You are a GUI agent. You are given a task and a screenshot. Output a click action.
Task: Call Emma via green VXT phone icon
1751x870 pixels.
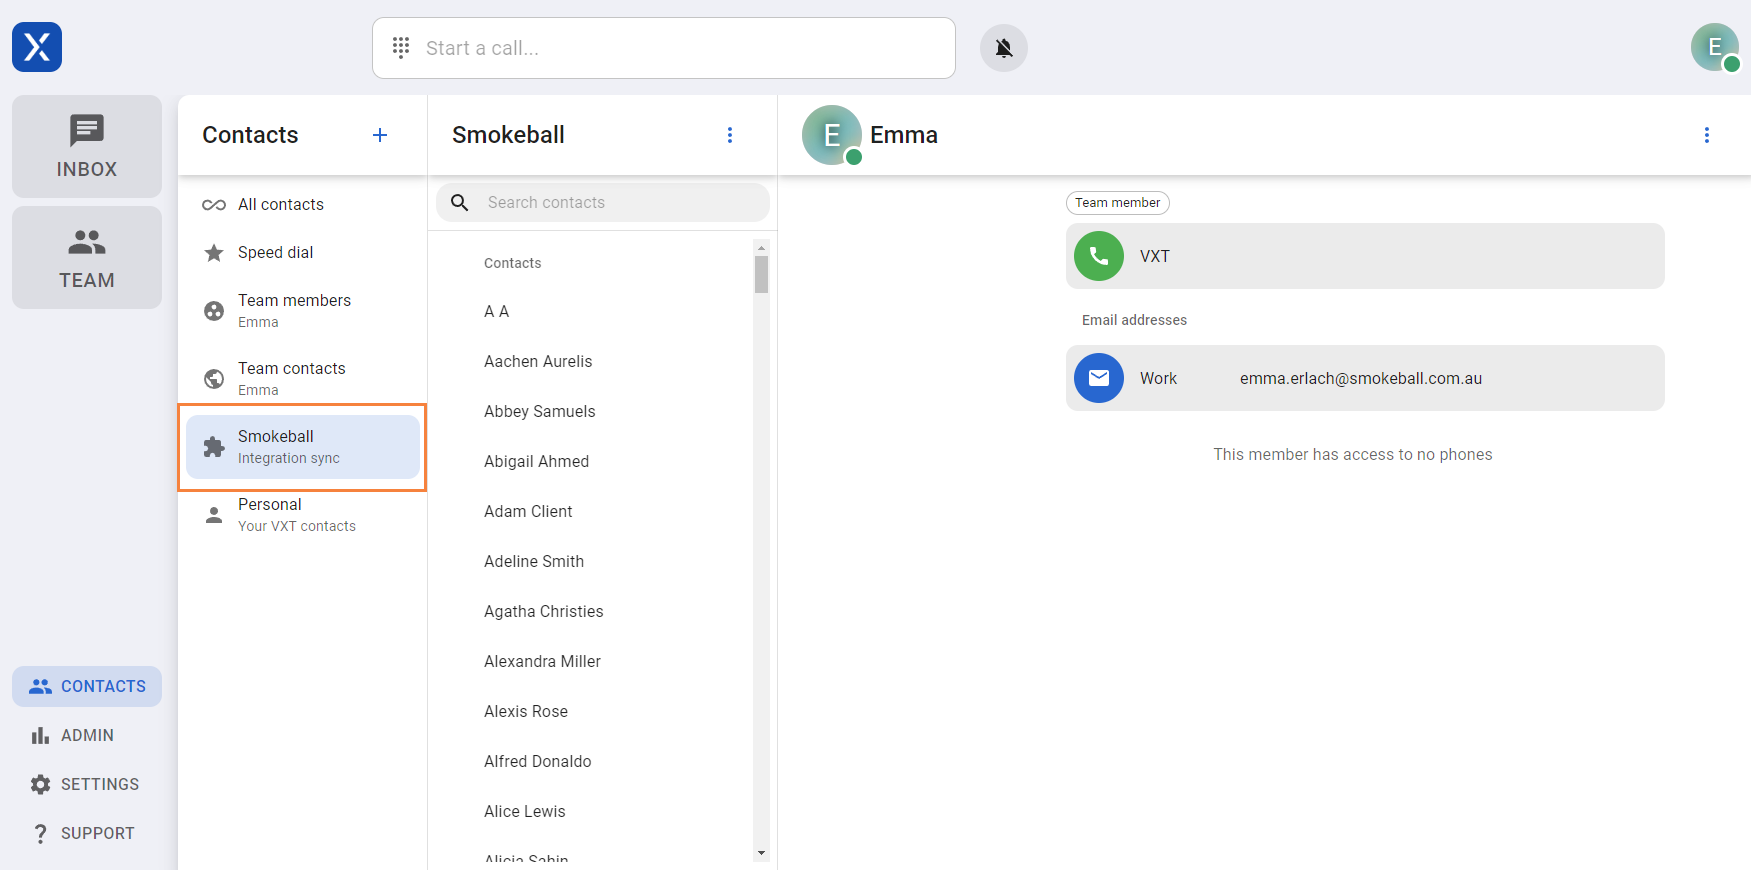(x=1099, y=256)
